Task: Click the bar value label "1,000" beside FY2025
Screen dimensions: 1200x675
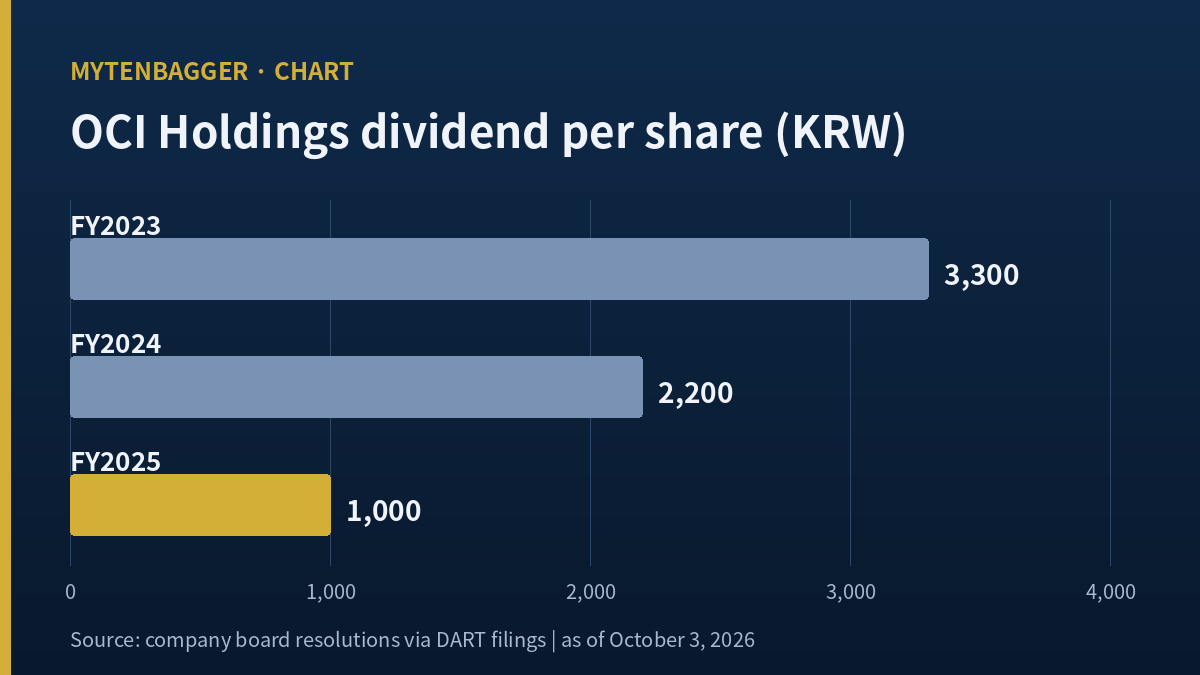Action: tap(384, 512)
